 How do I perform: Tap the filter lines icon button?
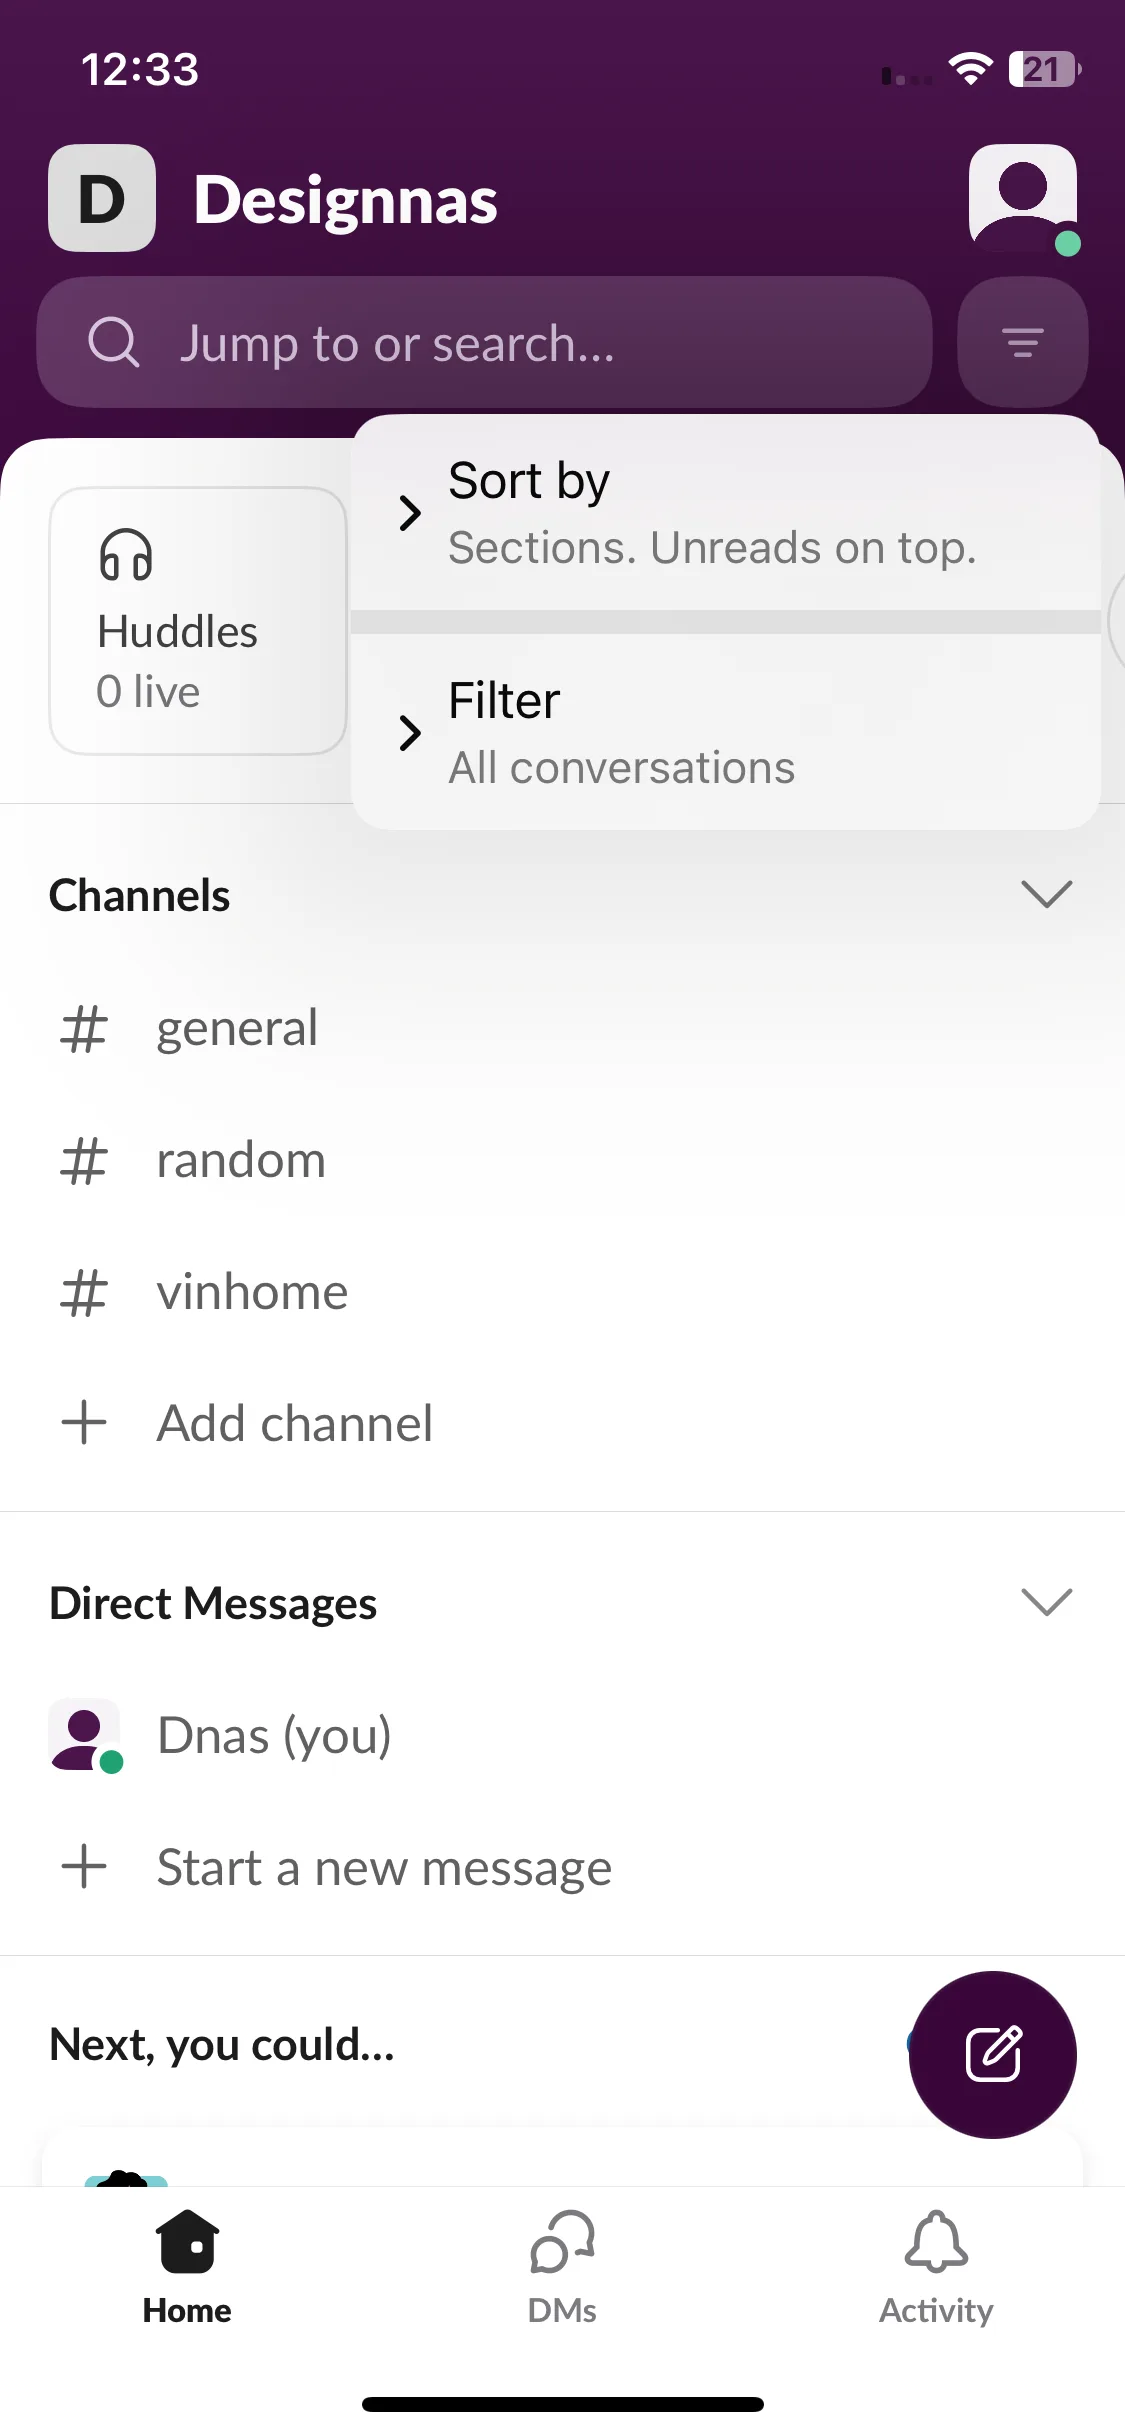point(1022,343)
